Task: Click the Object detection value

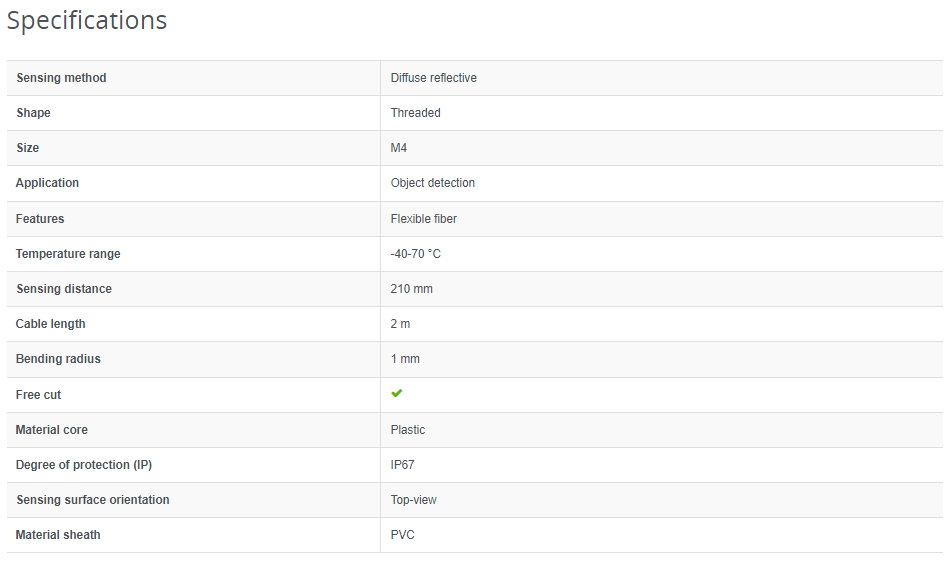Action: tap(432, 183)
